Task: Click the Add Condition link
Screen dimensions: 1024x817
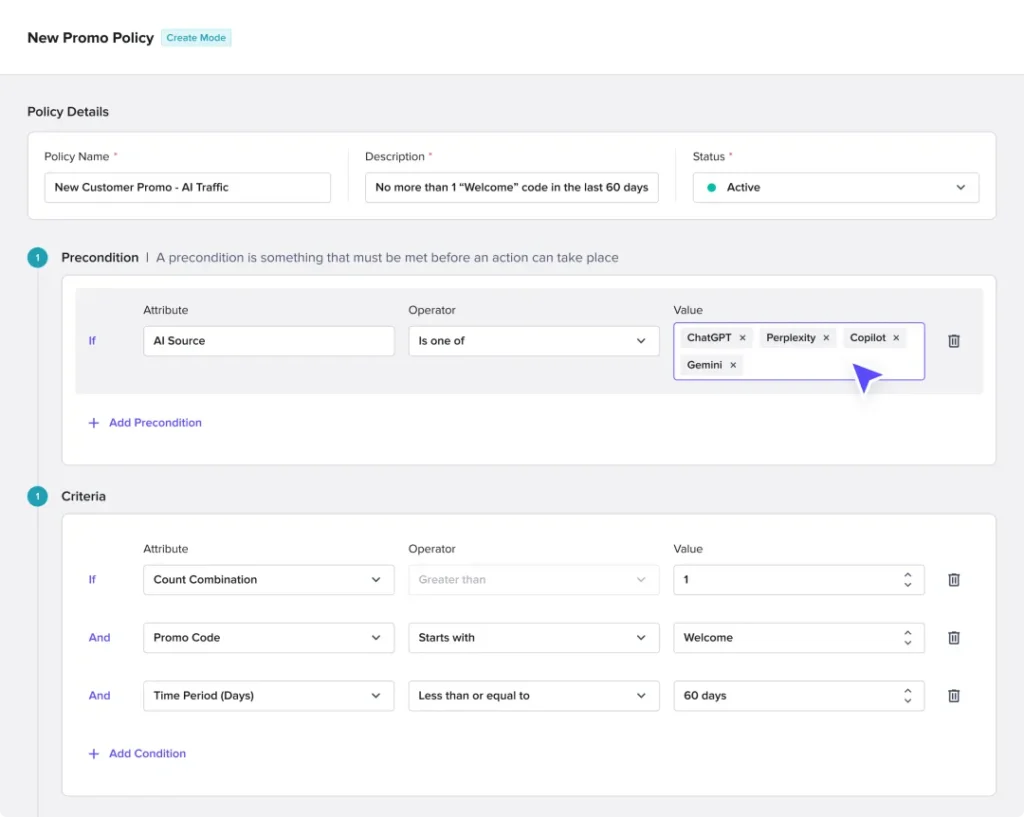Action: (148, 754)
